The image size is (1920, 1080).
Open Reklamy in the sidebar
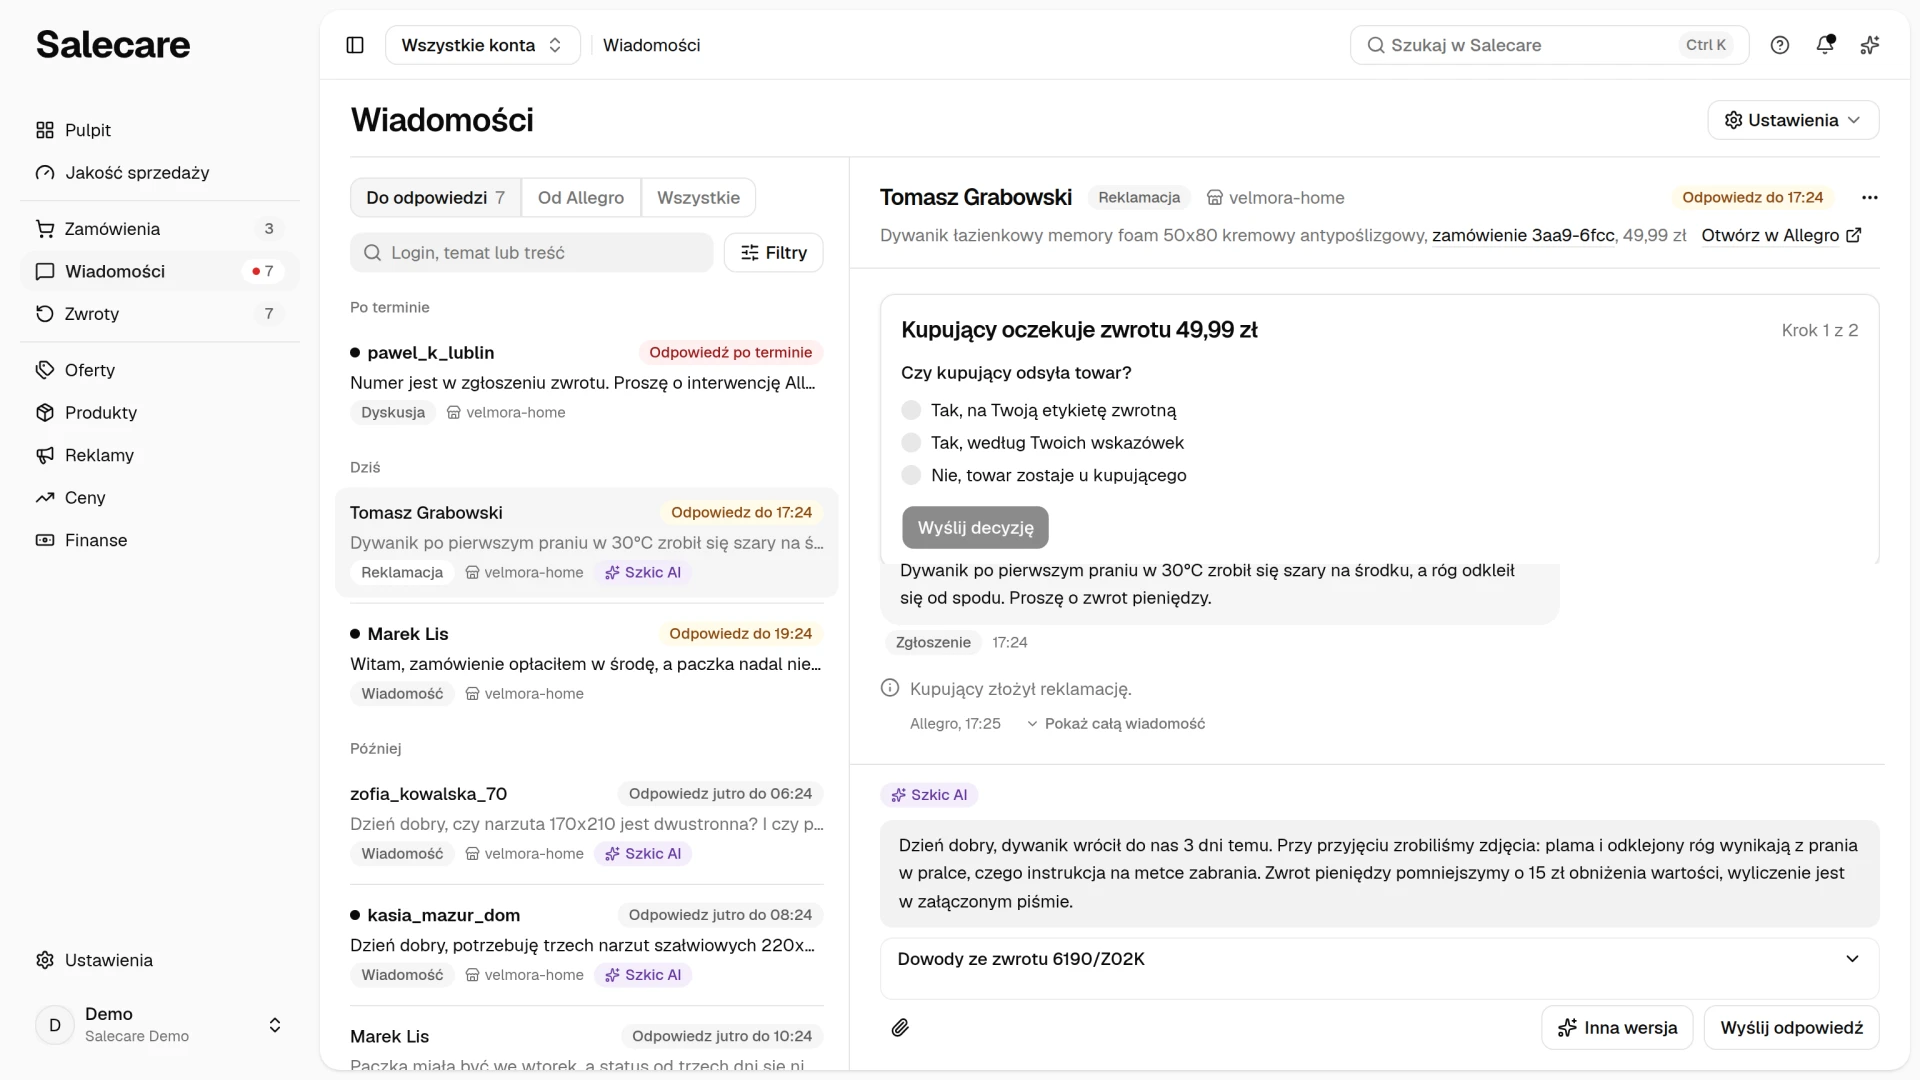[160, 455]
